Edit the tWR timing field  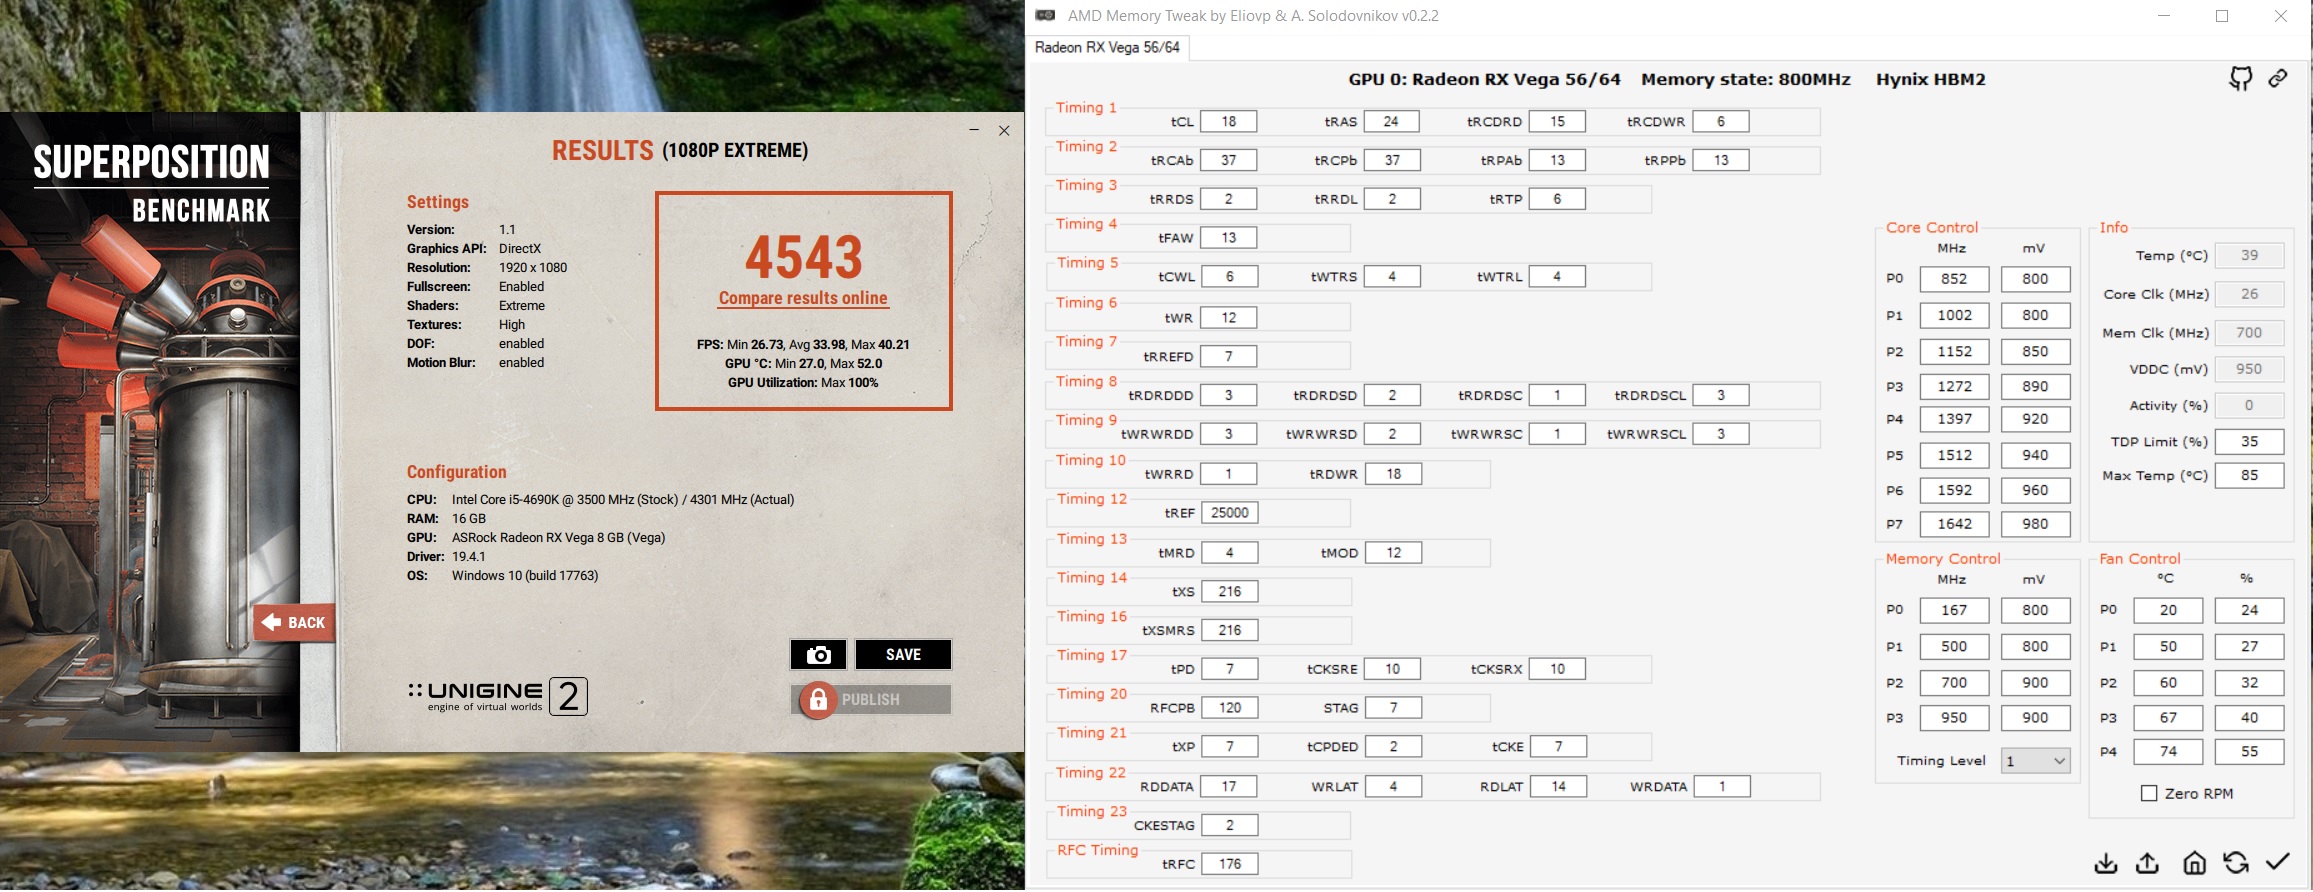coord(1229,318)
